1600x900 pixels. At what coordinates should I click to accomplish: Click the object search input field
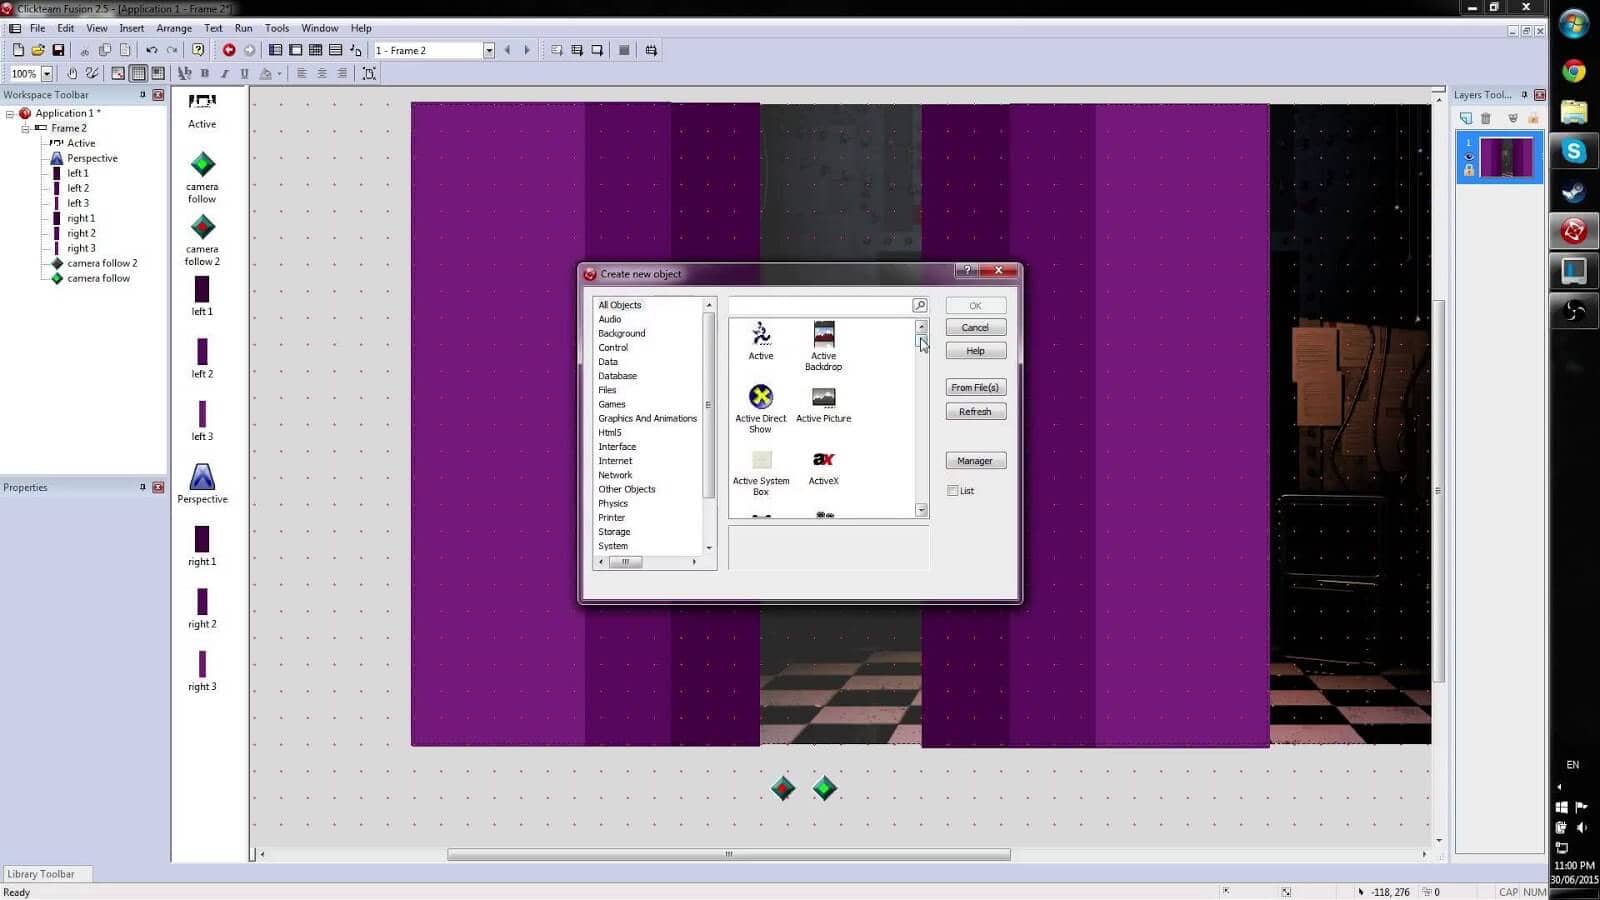[x=820, y=305]
